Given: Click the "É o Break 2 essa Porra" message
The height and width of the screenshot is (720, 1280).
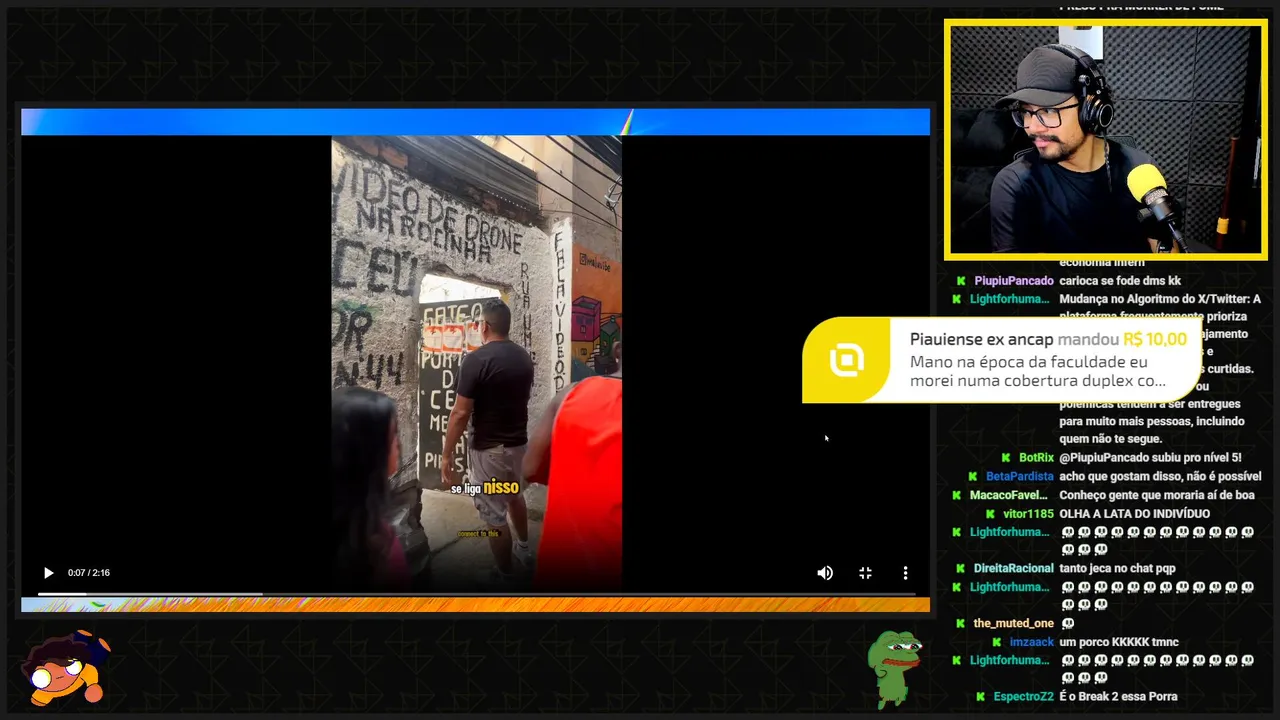Looking at the screenshot, I should point(1118,697).
